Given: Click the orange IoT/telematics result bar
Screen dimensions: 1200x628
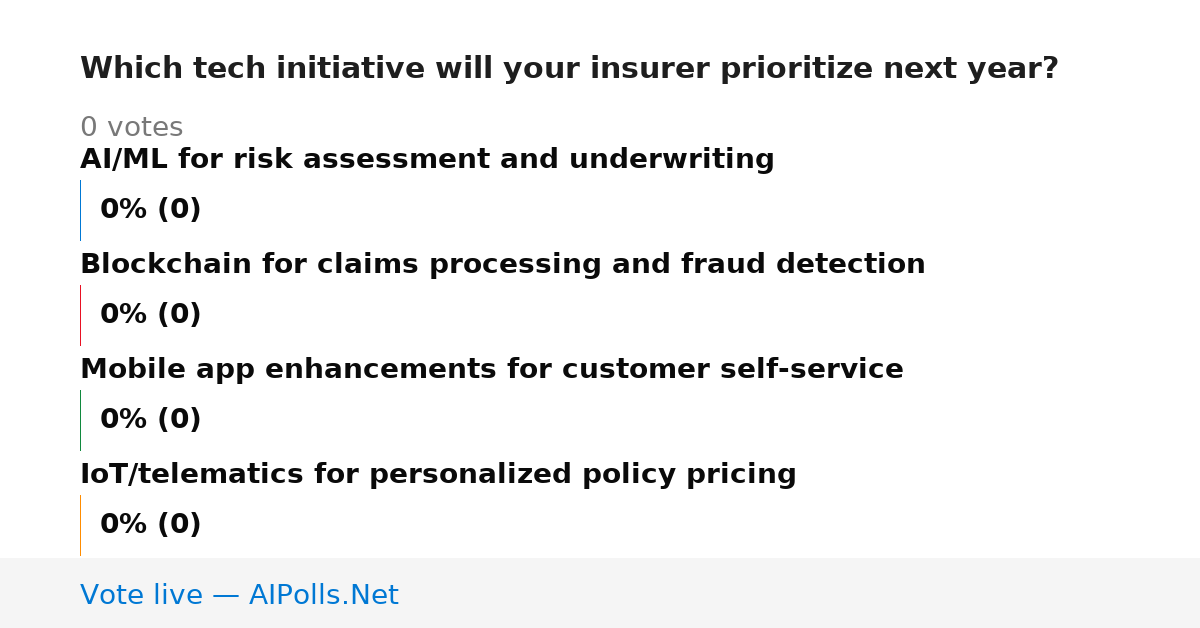Looking at the screenshot, I should [80, 525].
